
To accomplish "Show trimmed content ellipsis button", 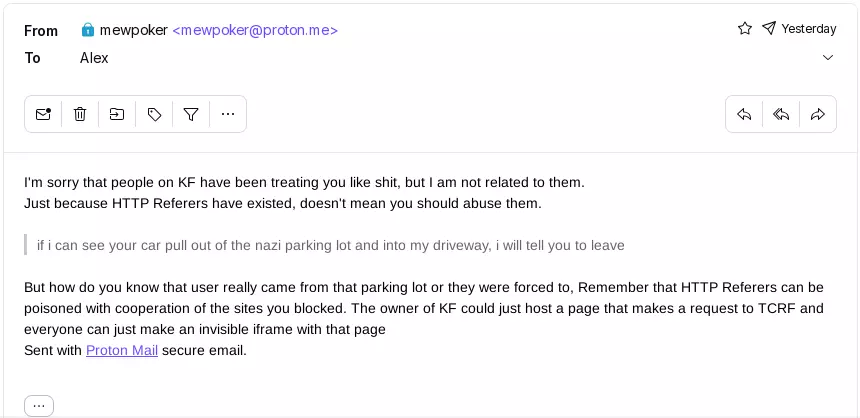I will click(x=39, y=406).
